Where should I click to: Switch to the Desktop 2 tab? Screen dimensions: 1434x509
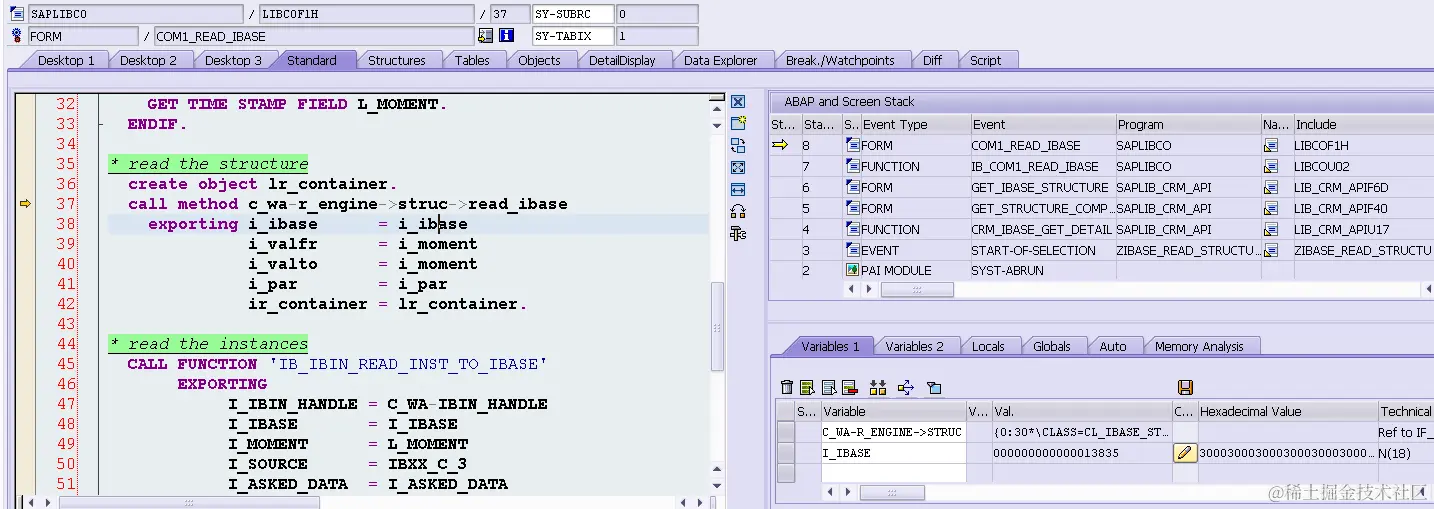pos(148,60)
